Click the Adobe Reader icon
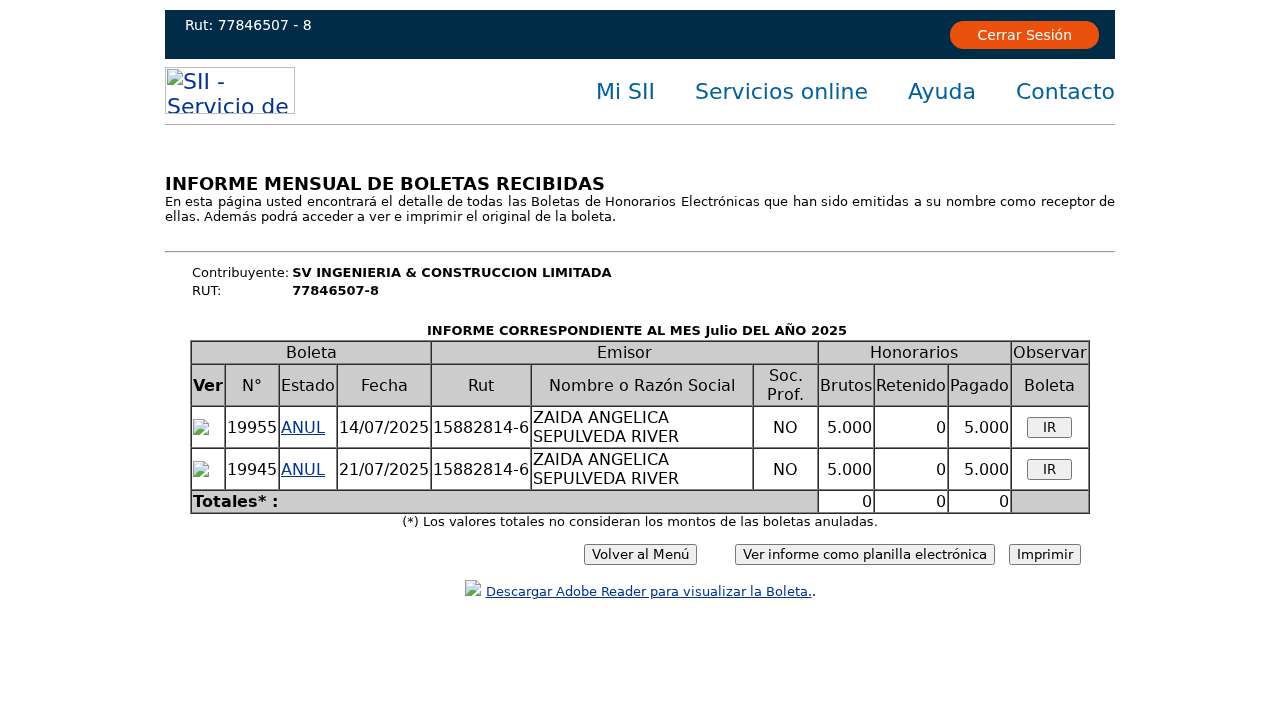 (473, 589)
